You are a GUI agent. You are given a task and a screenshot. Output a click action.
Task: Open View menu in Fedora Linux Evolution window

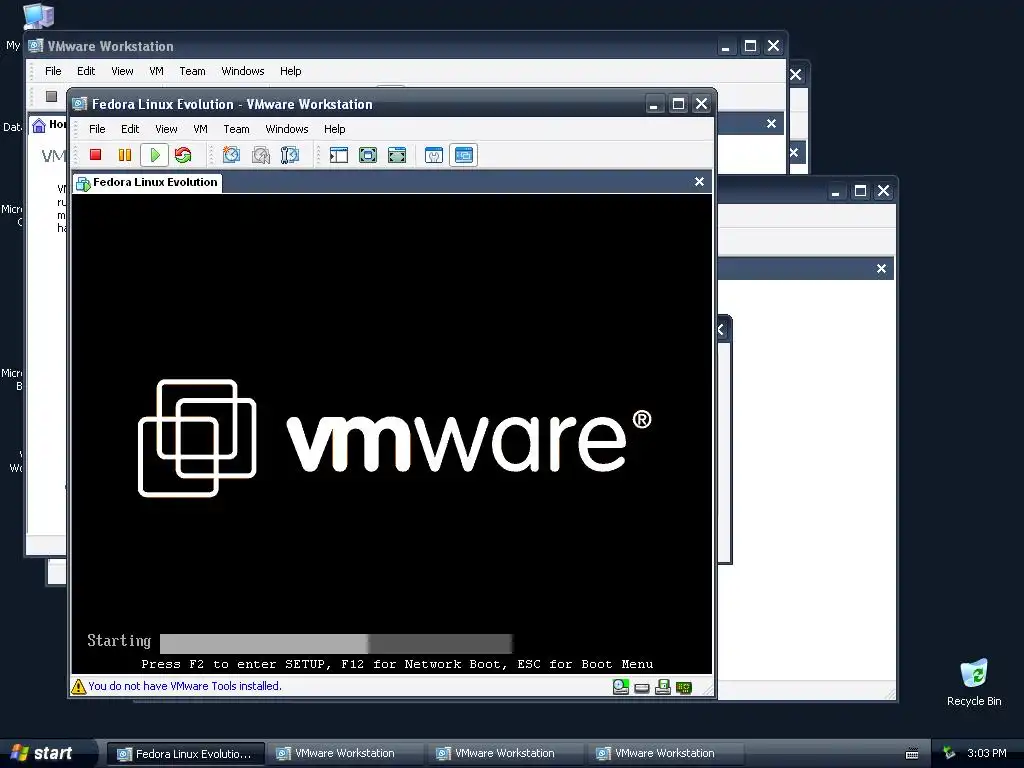click(x=166, y=129)
